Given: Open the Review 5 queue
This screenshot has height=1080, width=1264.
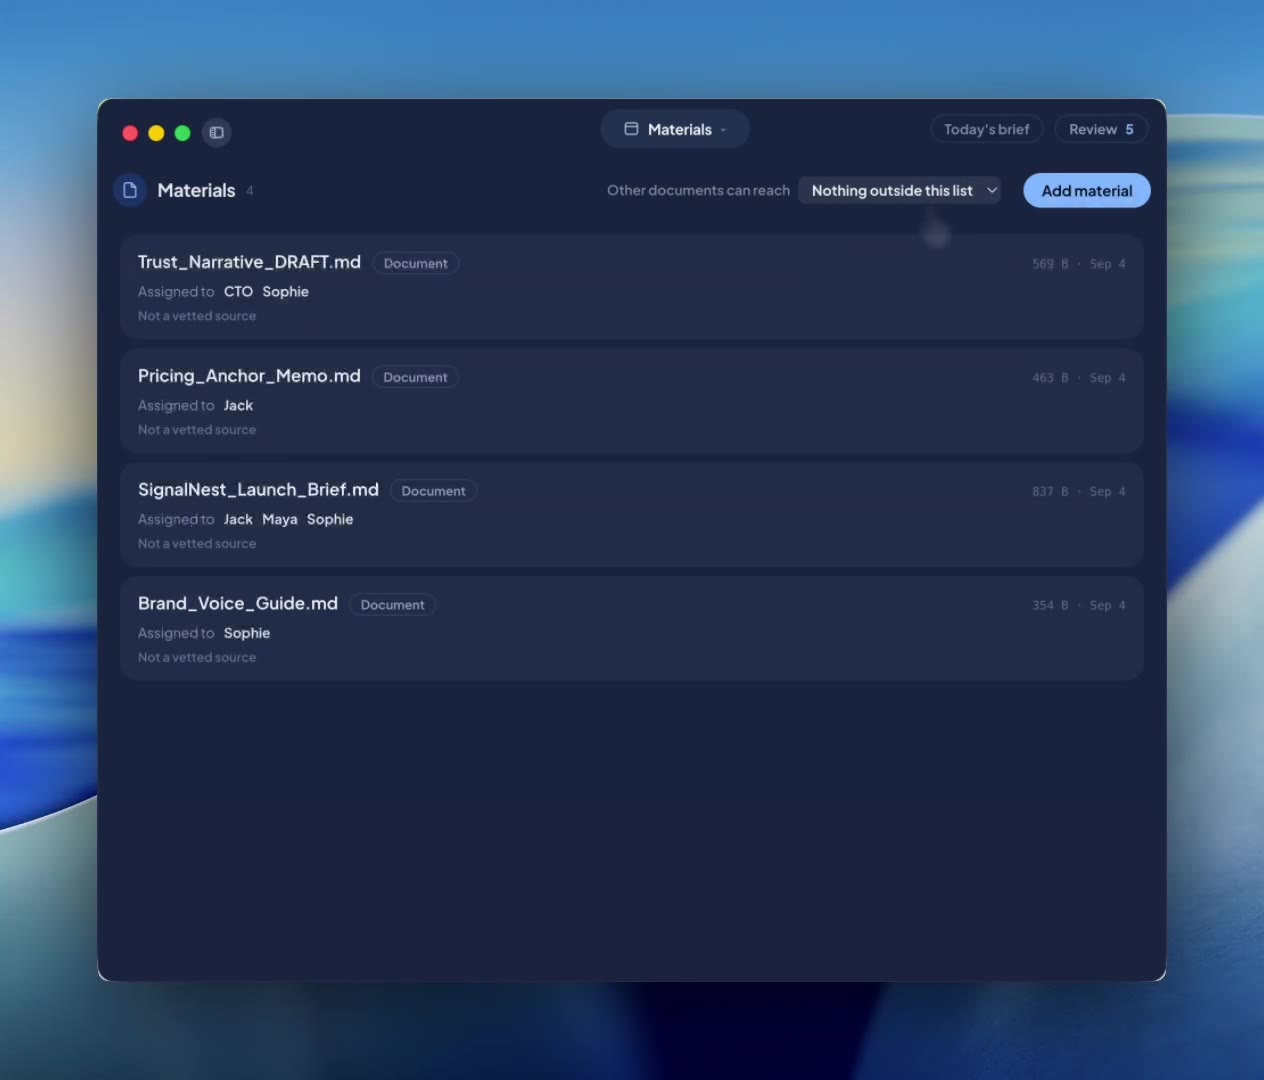Looking at the screenshot, I should coord(1101,129).
